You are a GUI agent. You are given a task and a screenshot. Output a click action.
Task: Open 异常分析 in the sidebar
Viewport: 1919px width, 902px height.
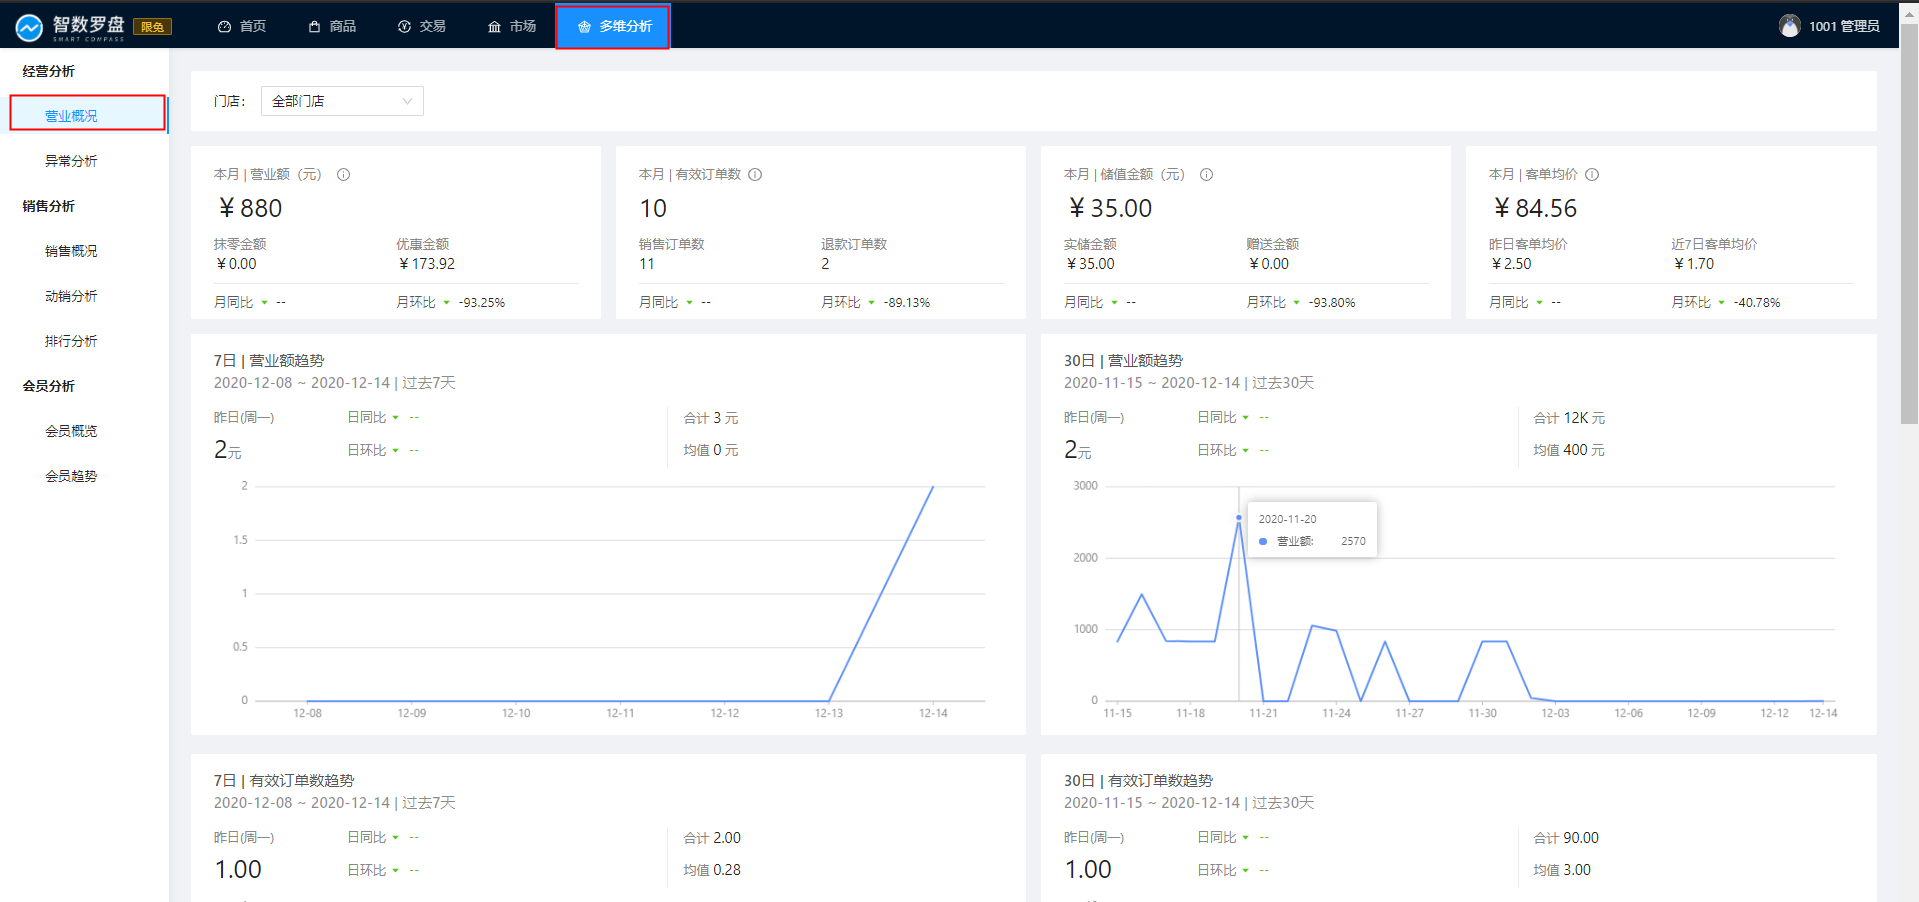(x=71, y=161)
